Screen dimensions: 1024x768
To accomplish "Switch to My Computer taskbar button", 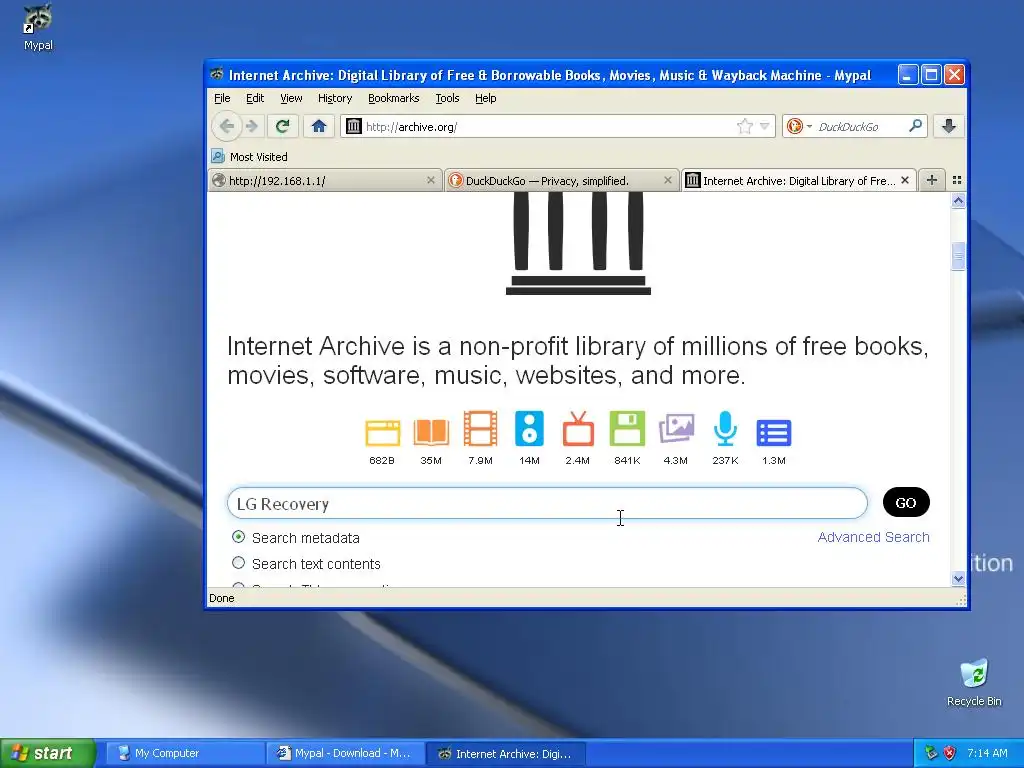I will [185, 753].
